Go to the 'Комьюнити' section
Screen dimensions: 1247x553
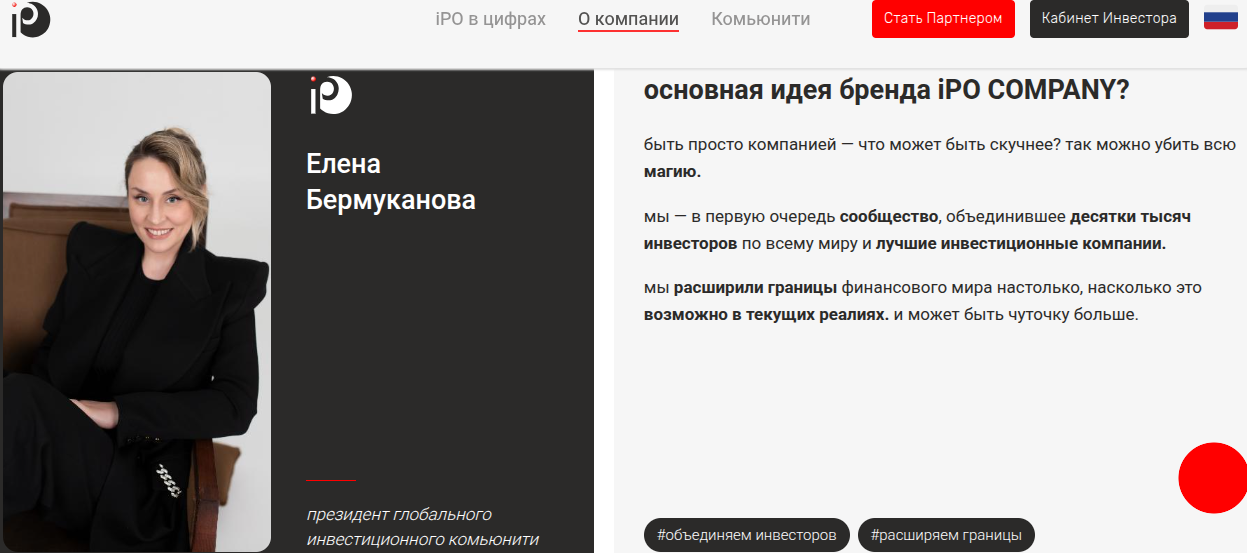click(760, 19)
